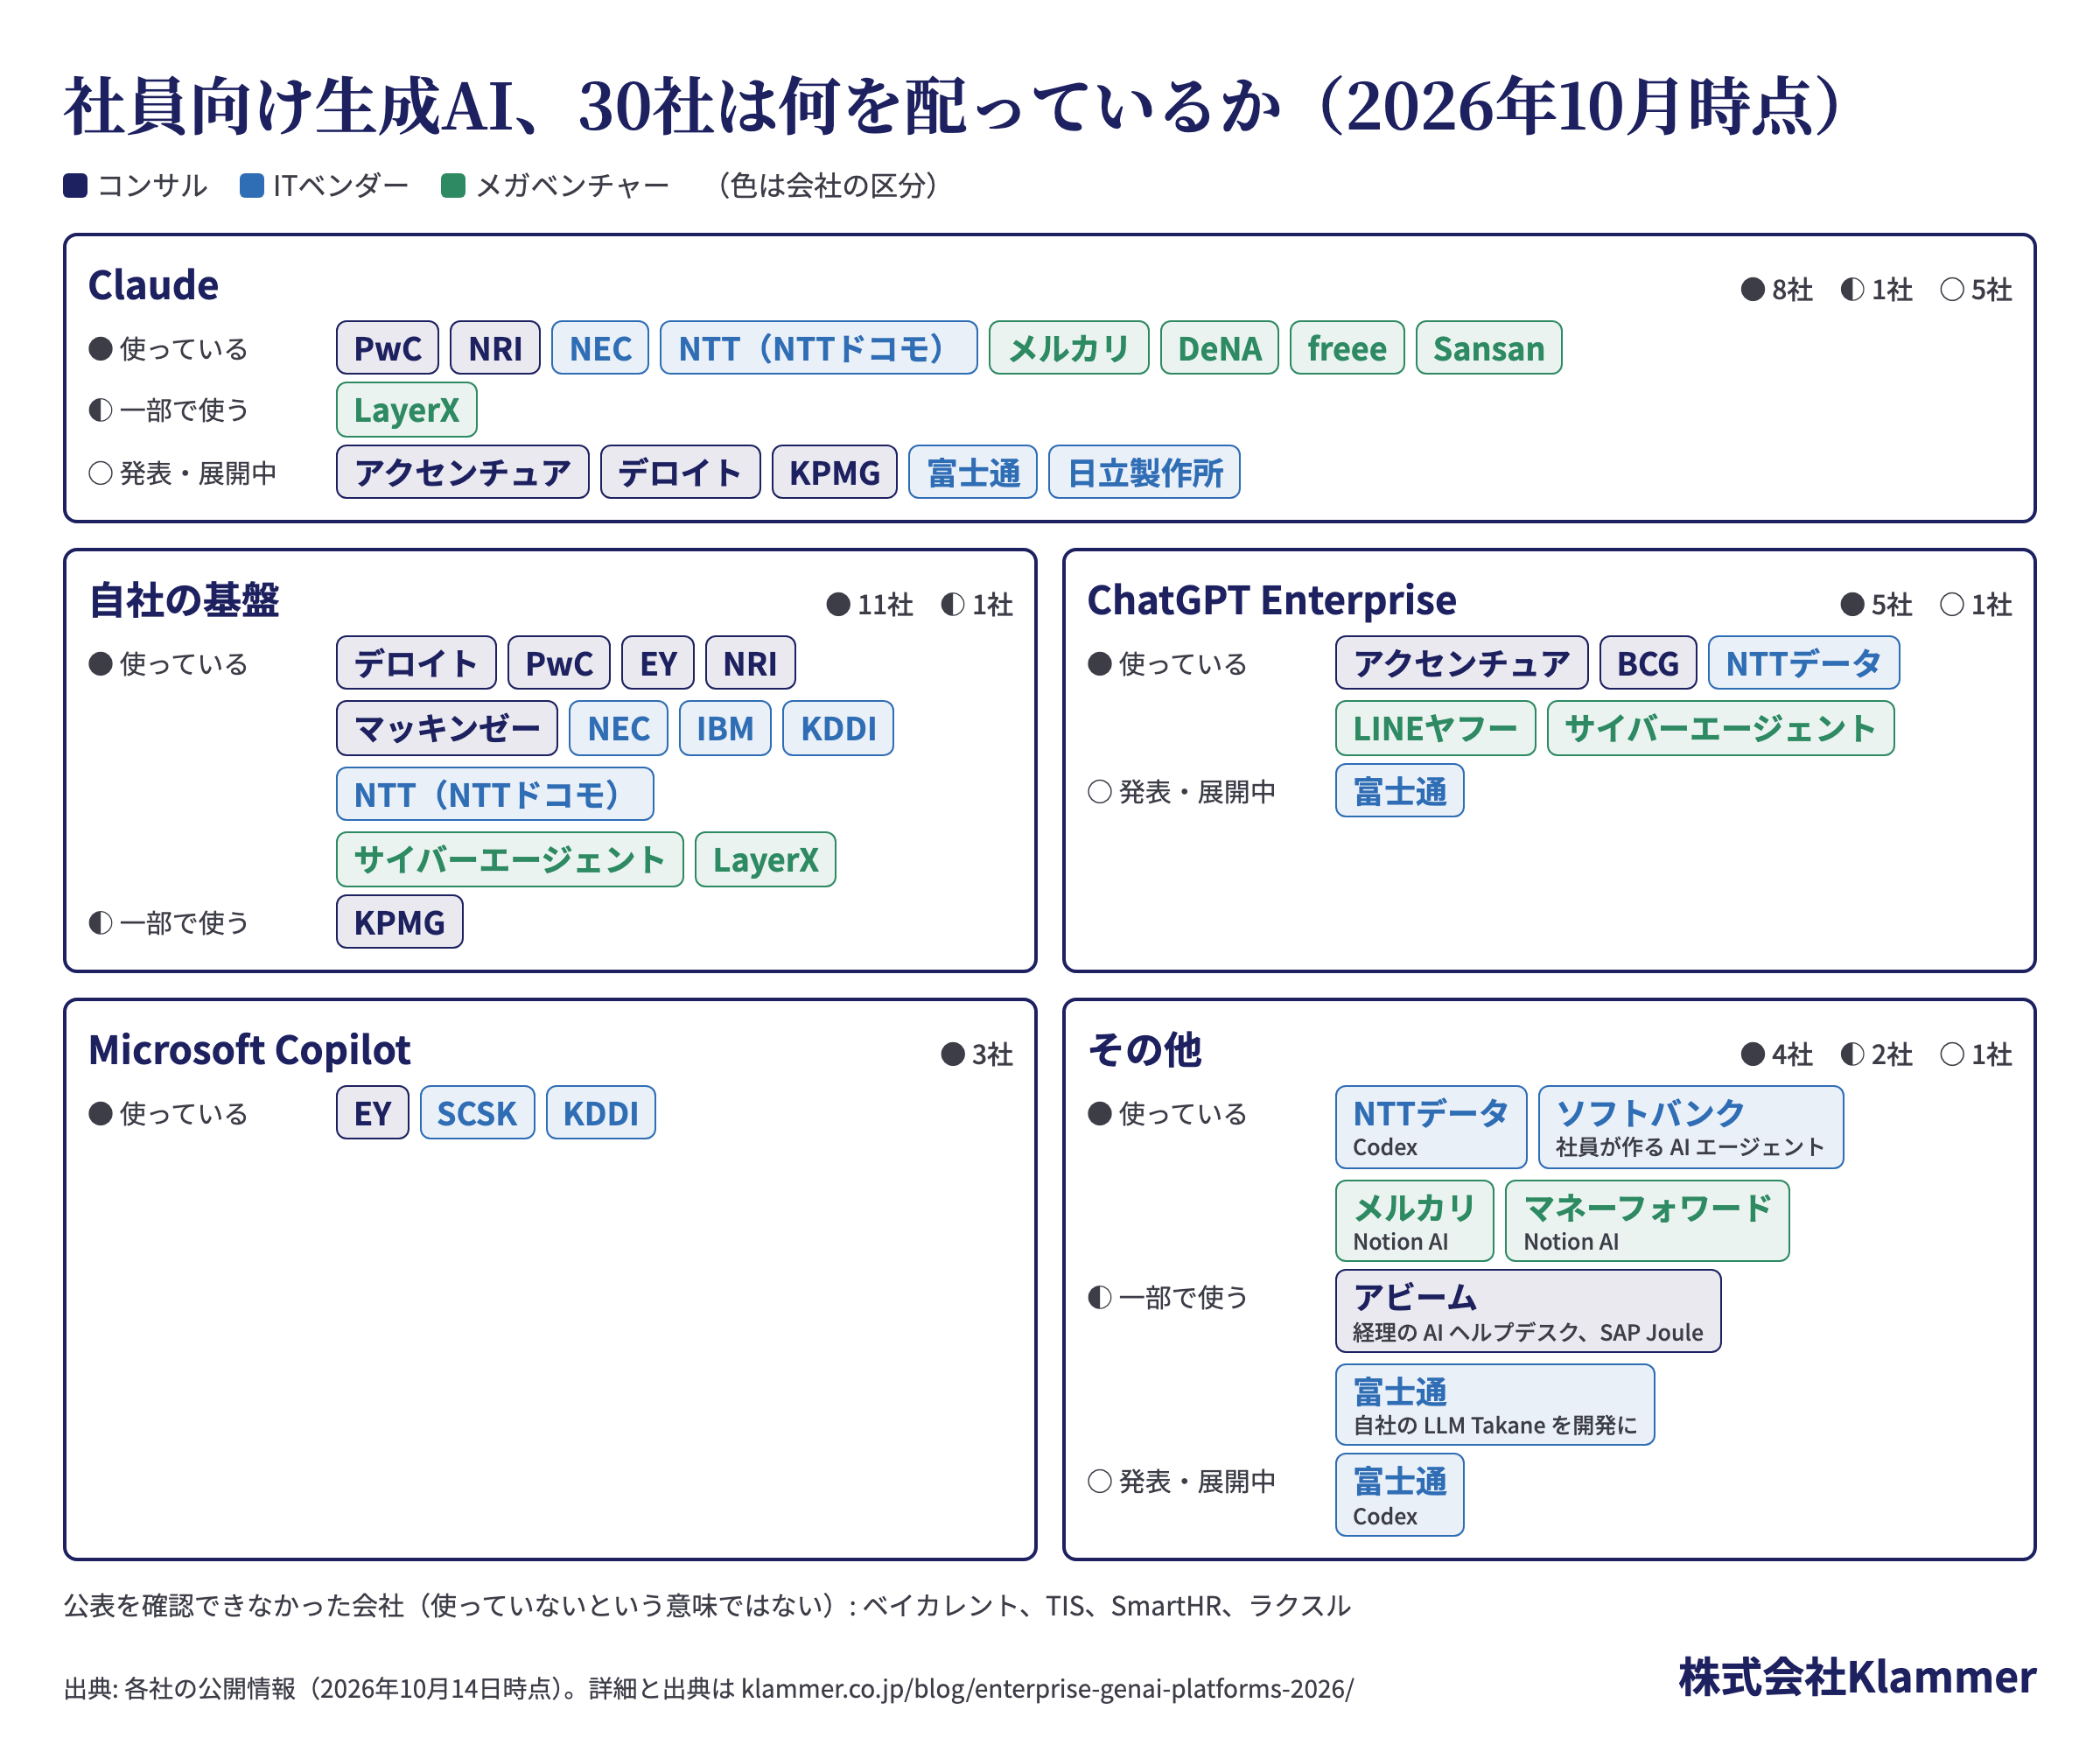This screenshot has width=2100, height=1752.
Task: Click the green メガベンチャー legend swatch
Action: (x=453, y=186)
